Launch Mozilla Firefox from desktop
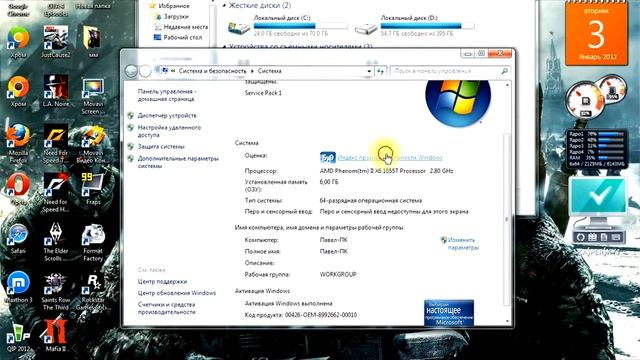 18,143
